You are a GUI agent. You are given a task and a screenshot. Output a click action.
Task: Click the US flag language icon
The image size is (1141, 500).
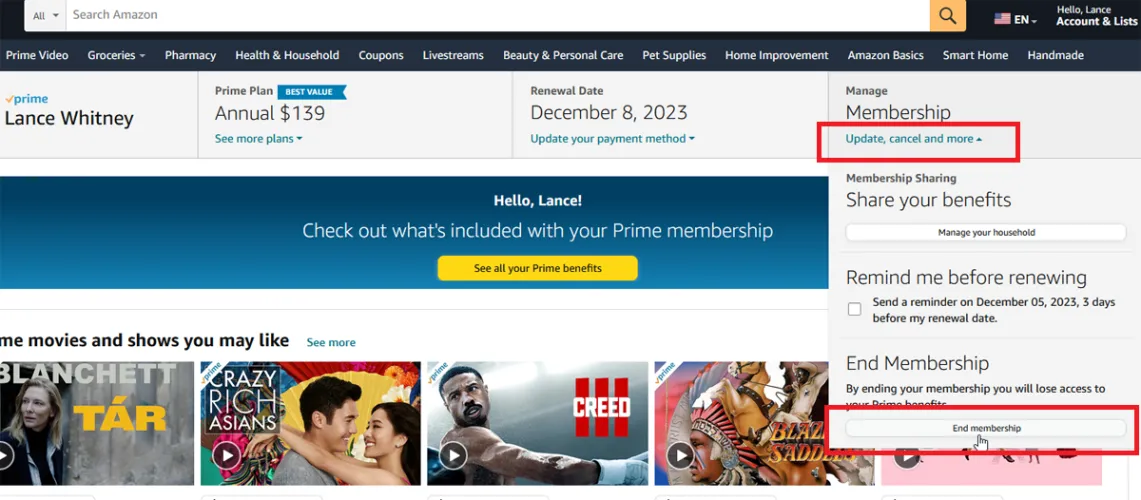pos(1002,19)
